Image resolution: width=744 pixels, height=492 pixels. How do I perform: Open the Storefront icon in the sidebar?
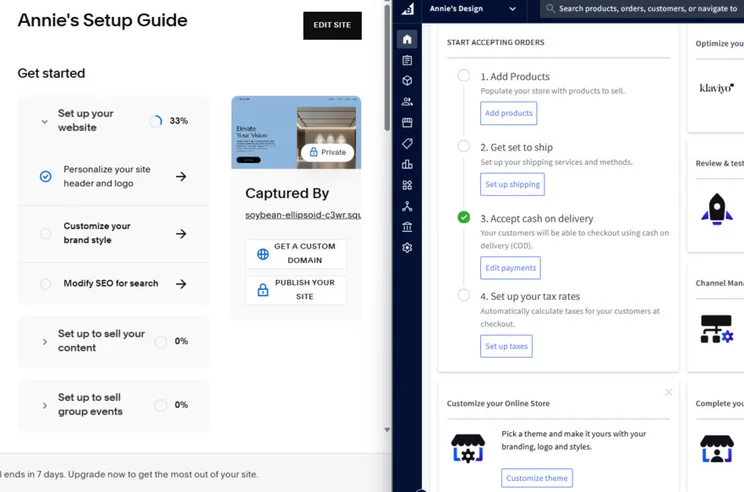pos(407,122)
